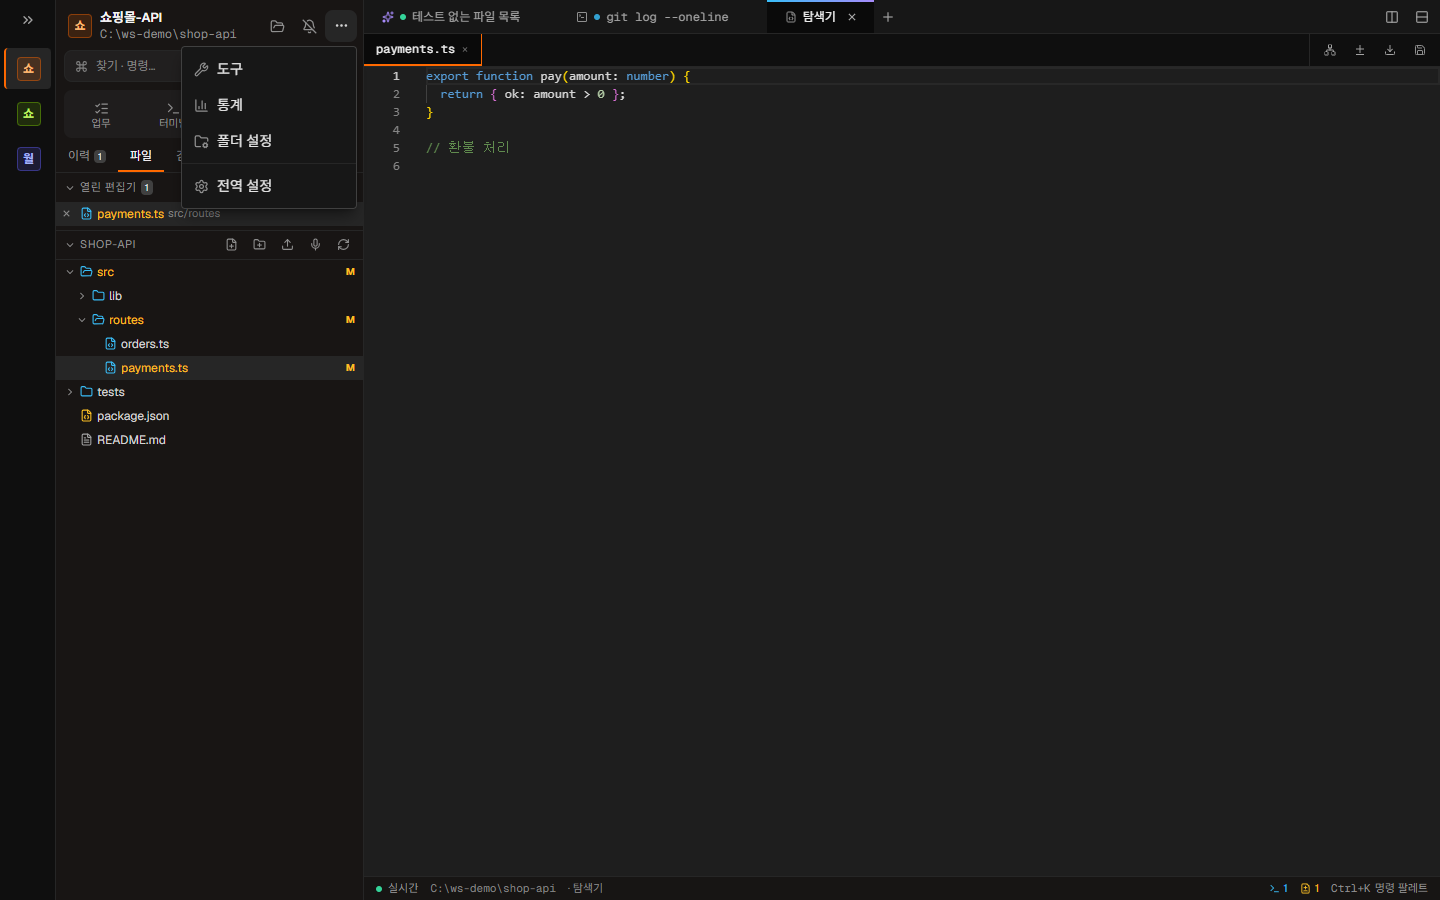Click the plus-minus diff icon in editor toolbar
Image resolution: width=1440 pixels, height=900 pixels.
[1360, 50]
